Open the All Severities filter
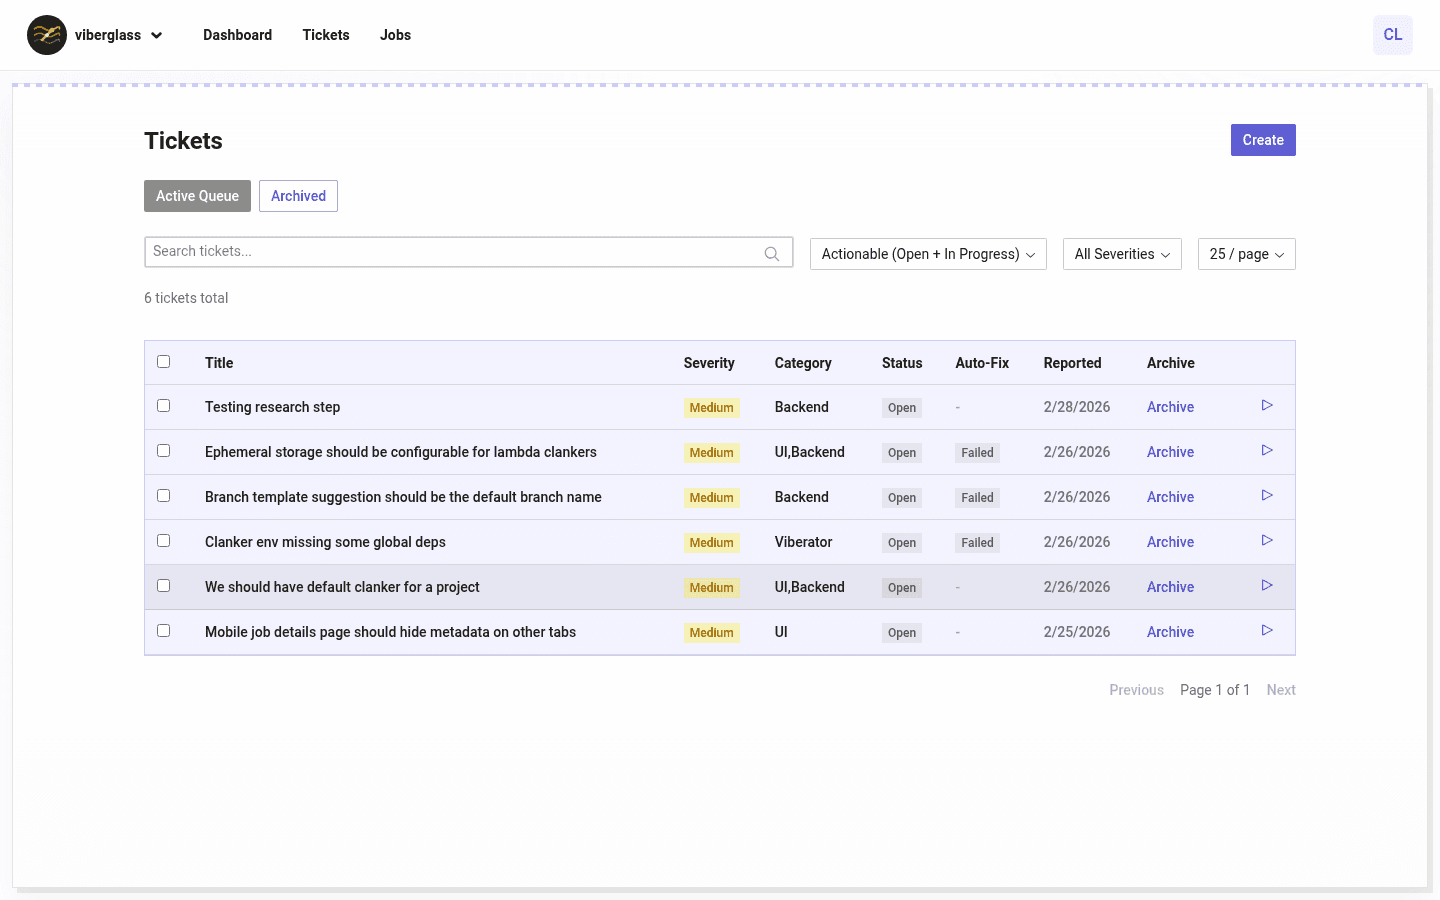This screenshot has width=1440, height=900. [x=1121, y=253]
